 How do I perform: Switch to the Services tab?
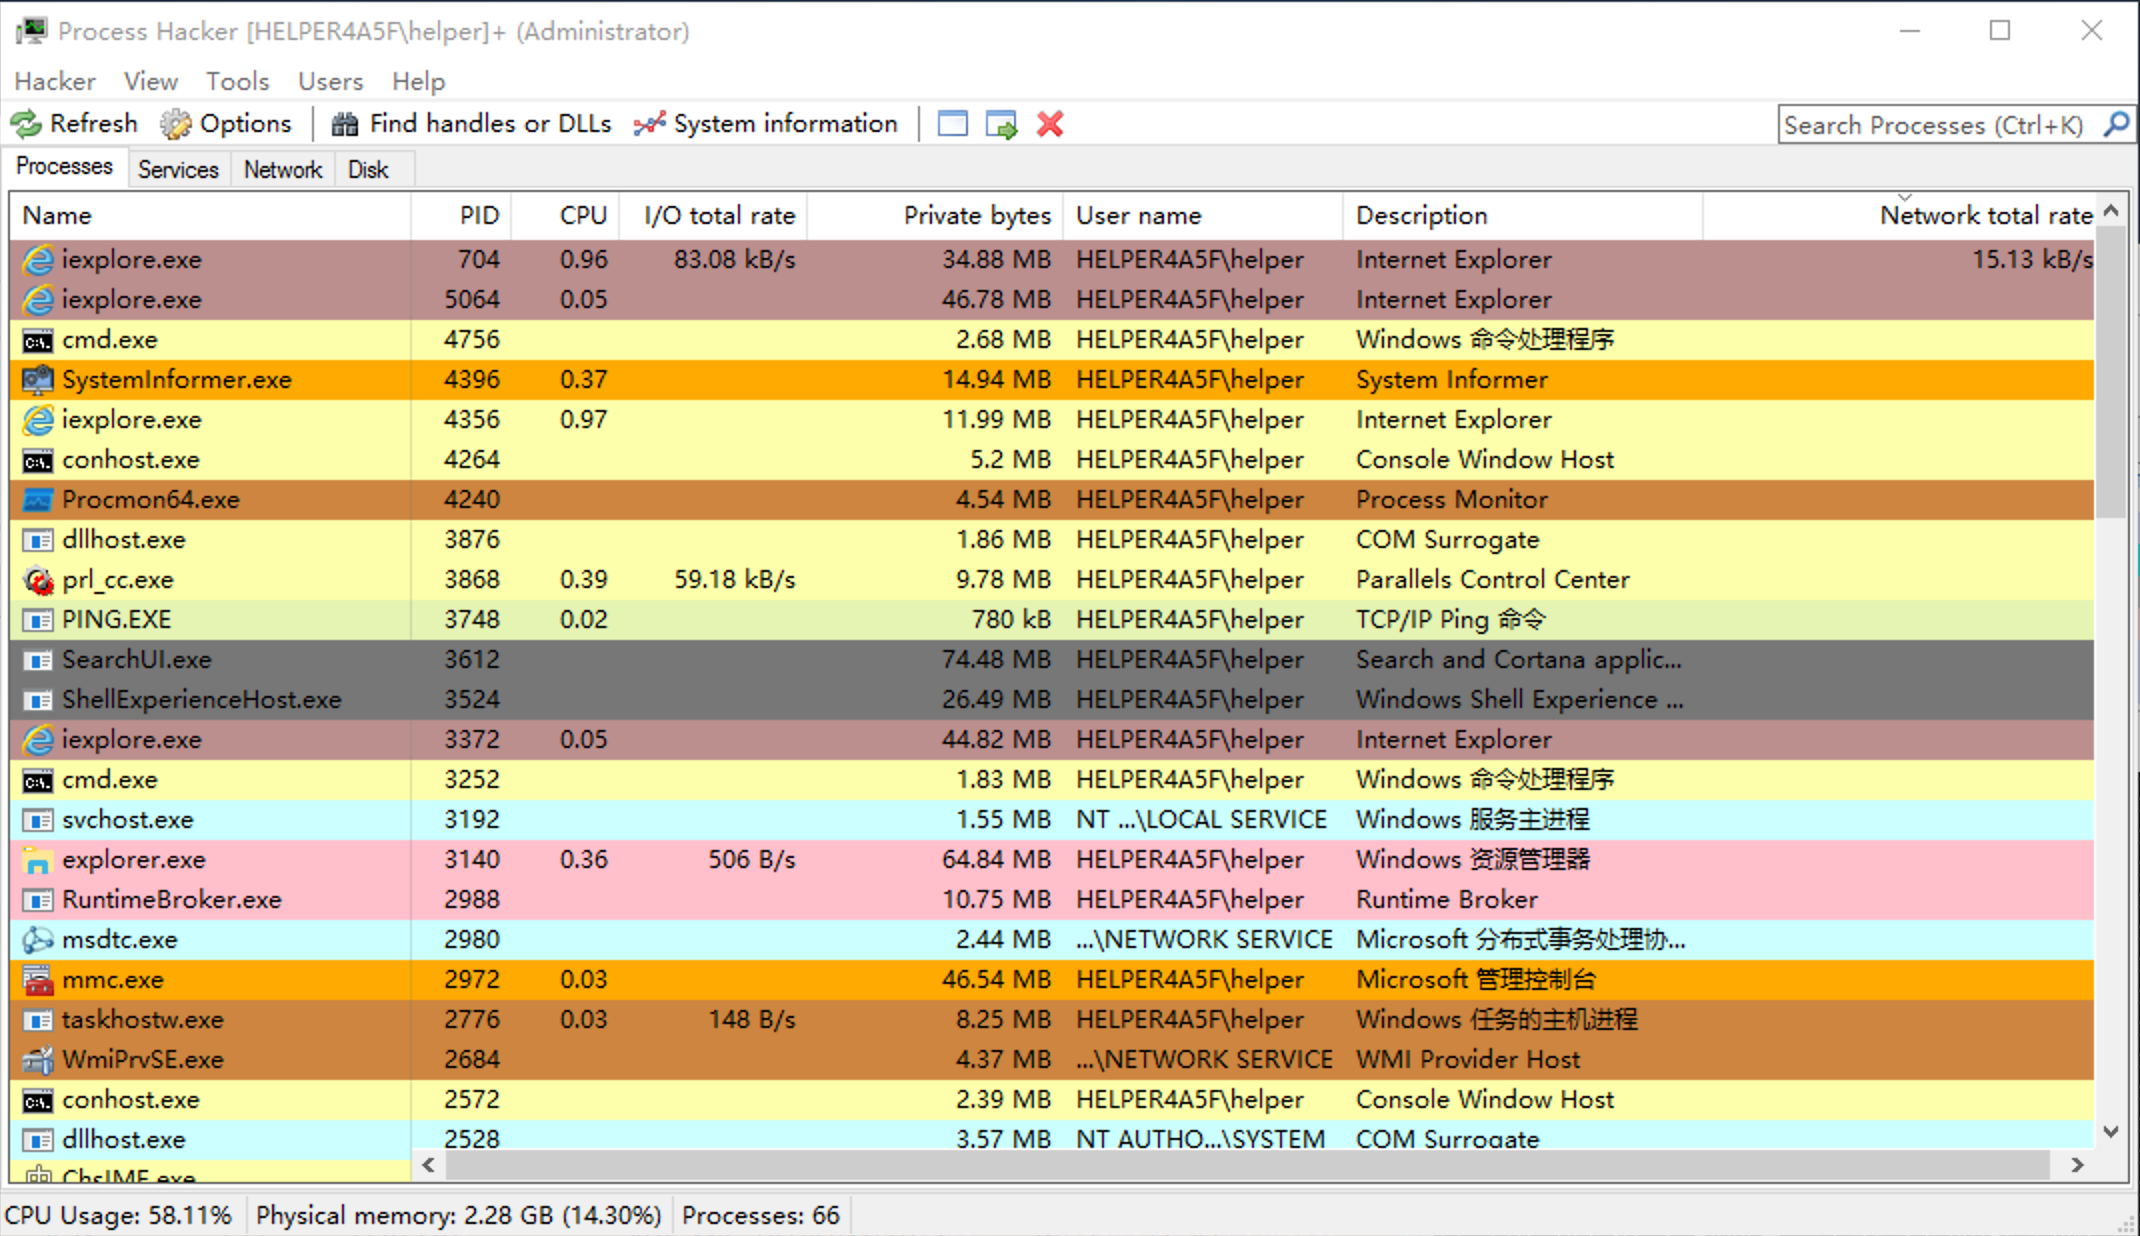[178, 169]
